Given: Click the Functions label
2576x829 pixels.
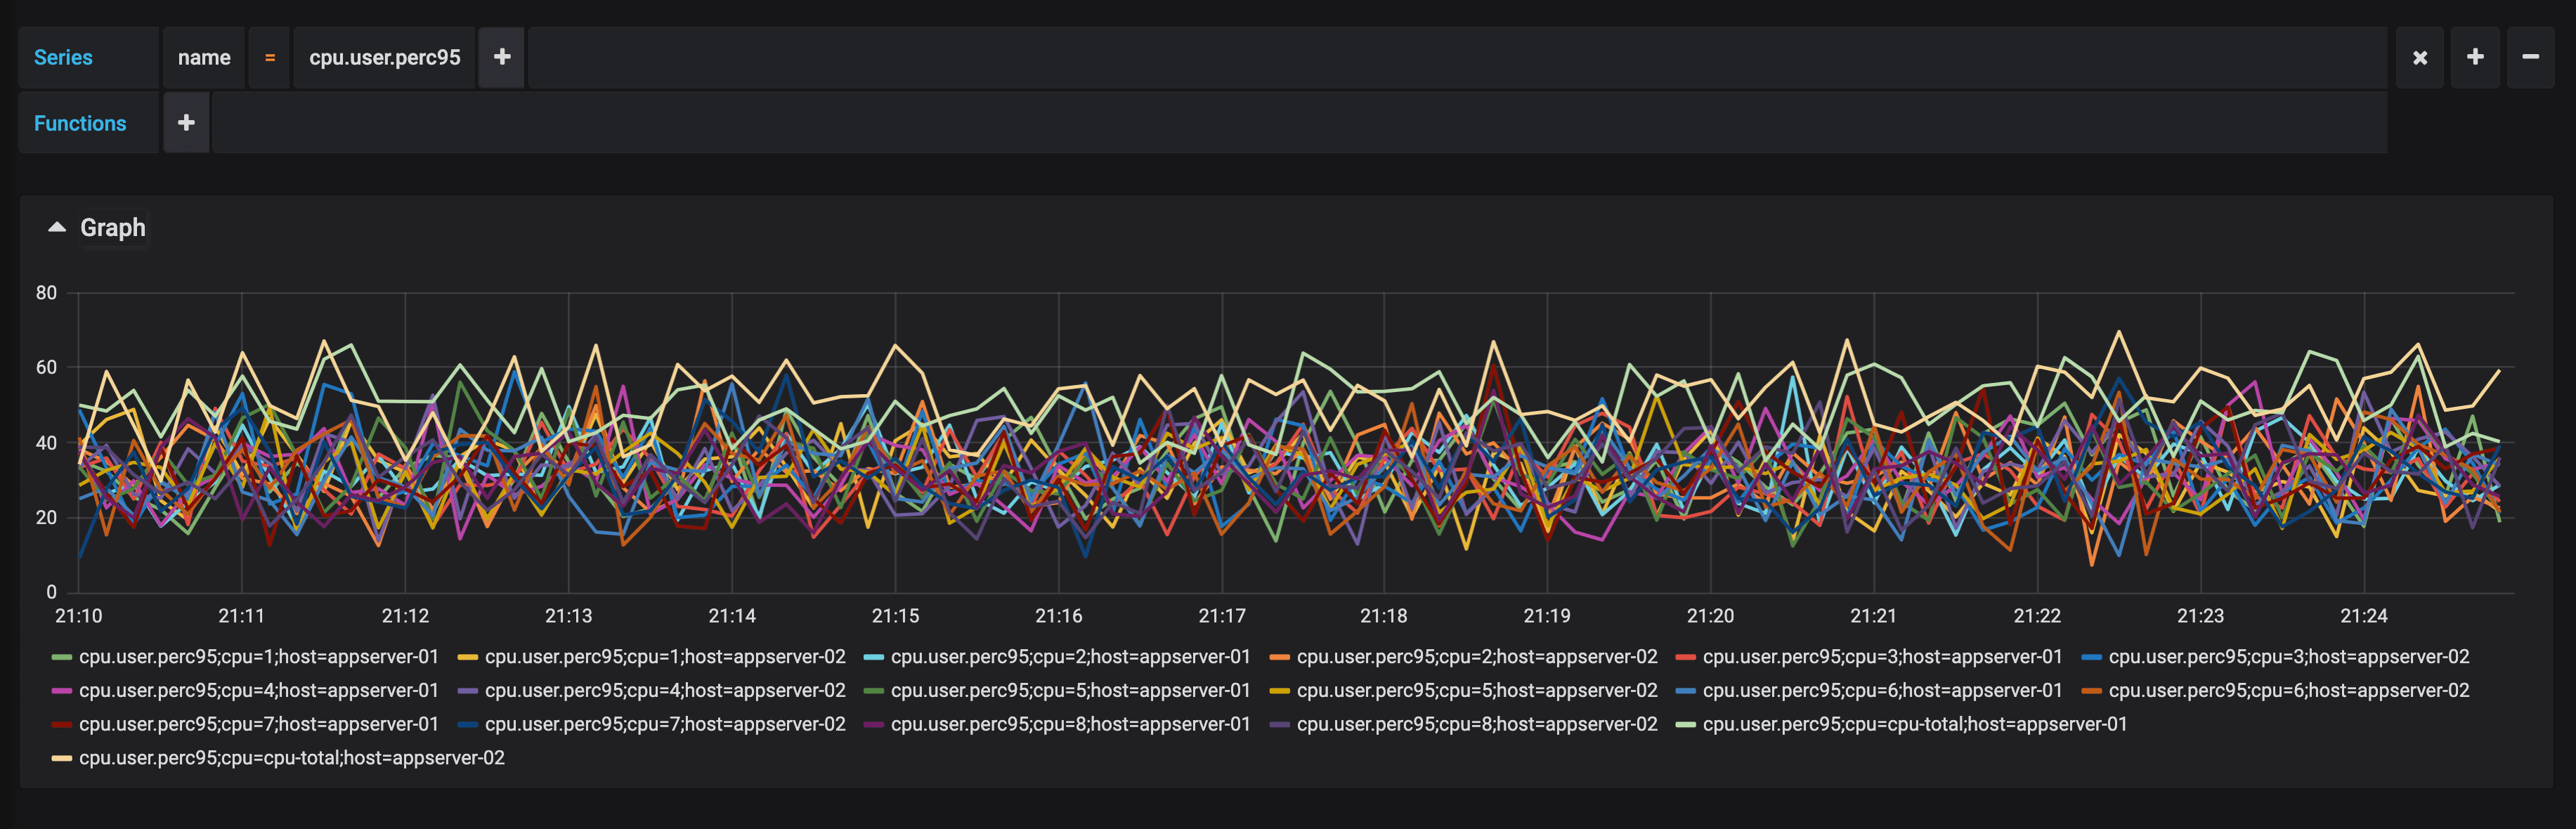Looking at the screenshot, I should click(x=80, y=123).
